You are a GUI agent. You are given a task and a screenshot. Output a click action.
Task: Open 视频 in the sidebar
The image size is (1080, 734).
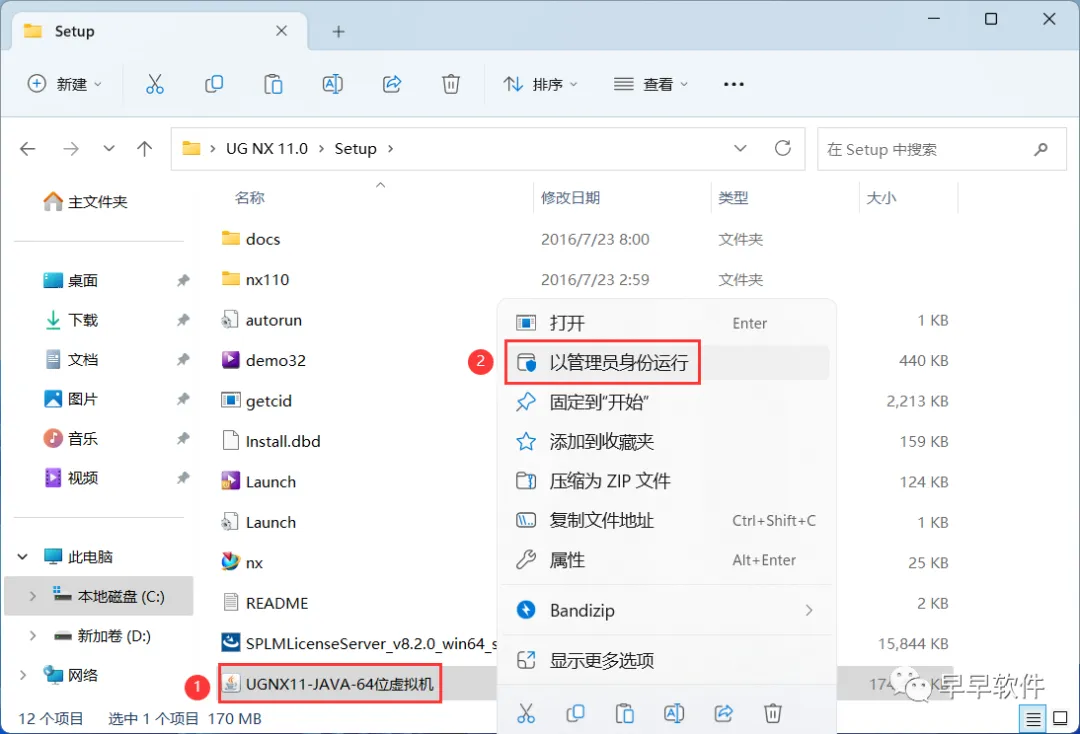tap(71, 478)
